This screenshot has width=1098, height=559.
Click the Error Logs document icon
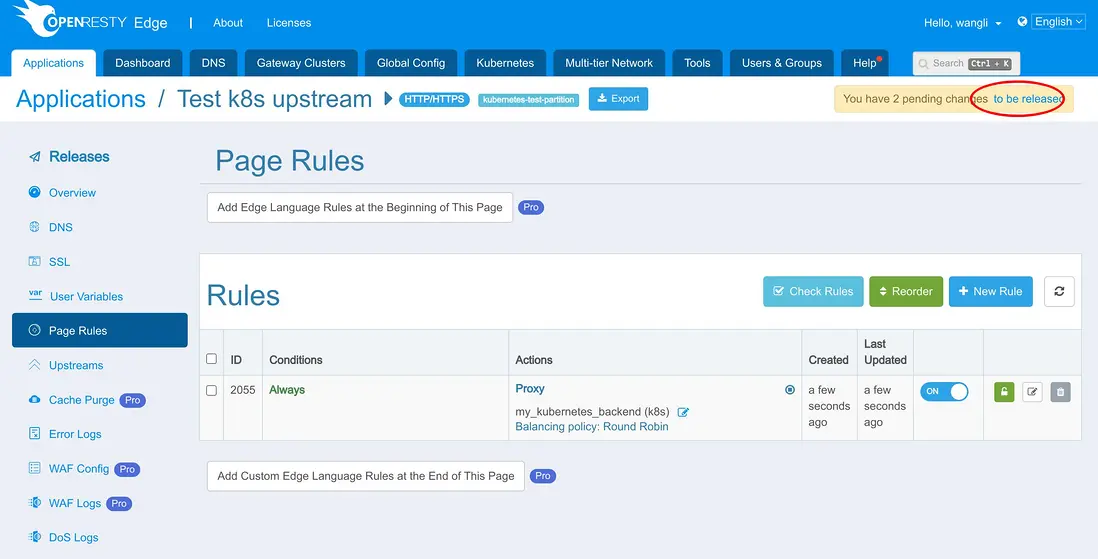coord(34,434)
